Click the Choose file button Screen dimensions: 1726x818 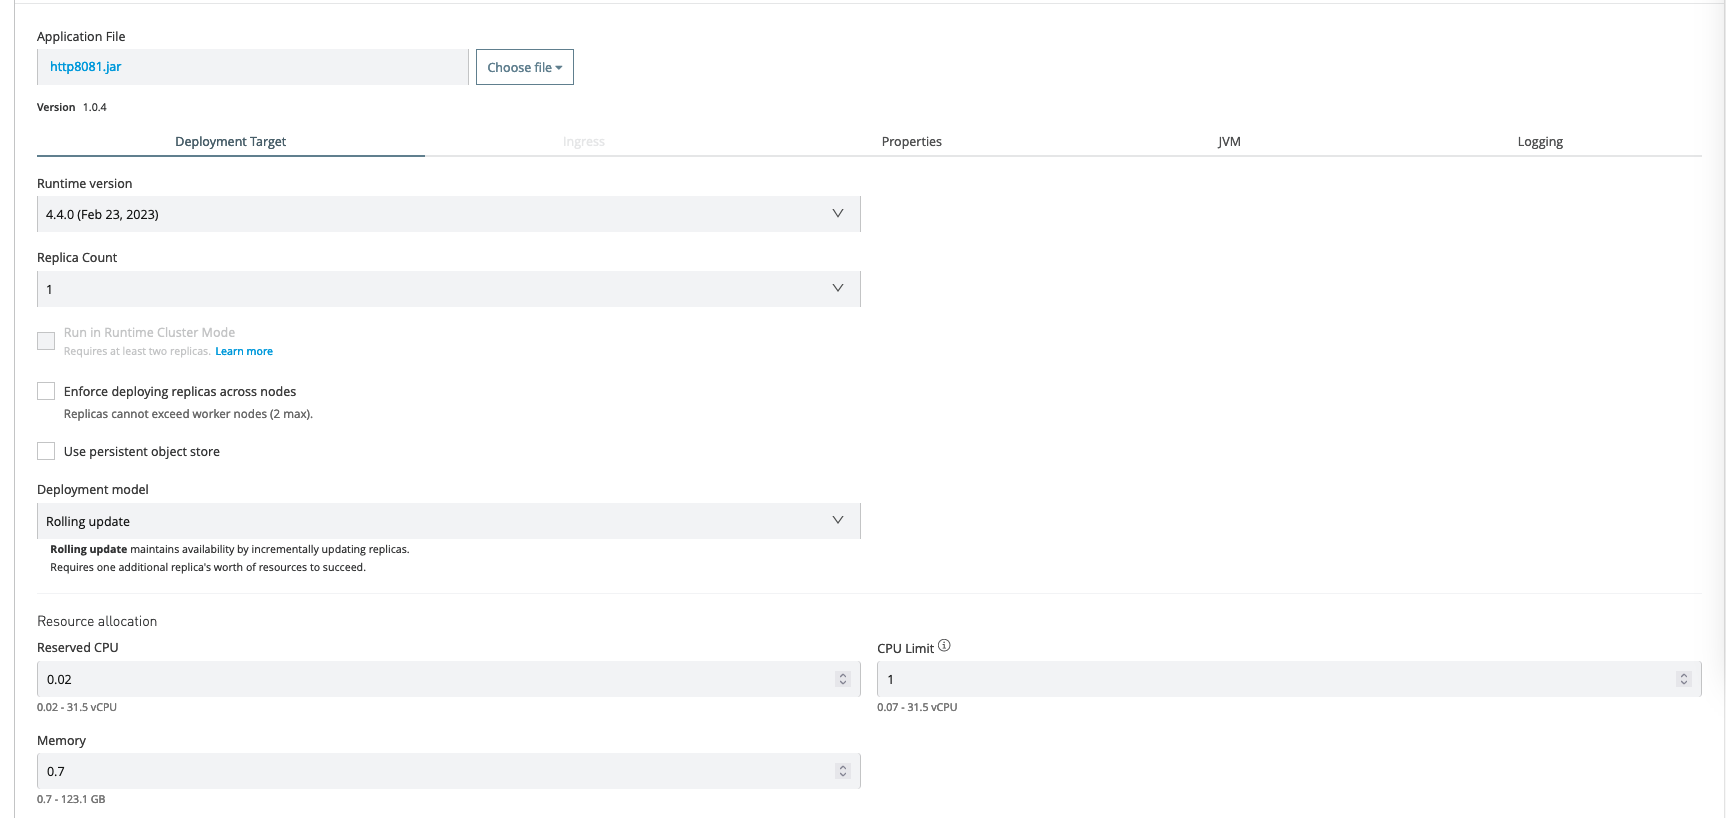tap(524, 67)
